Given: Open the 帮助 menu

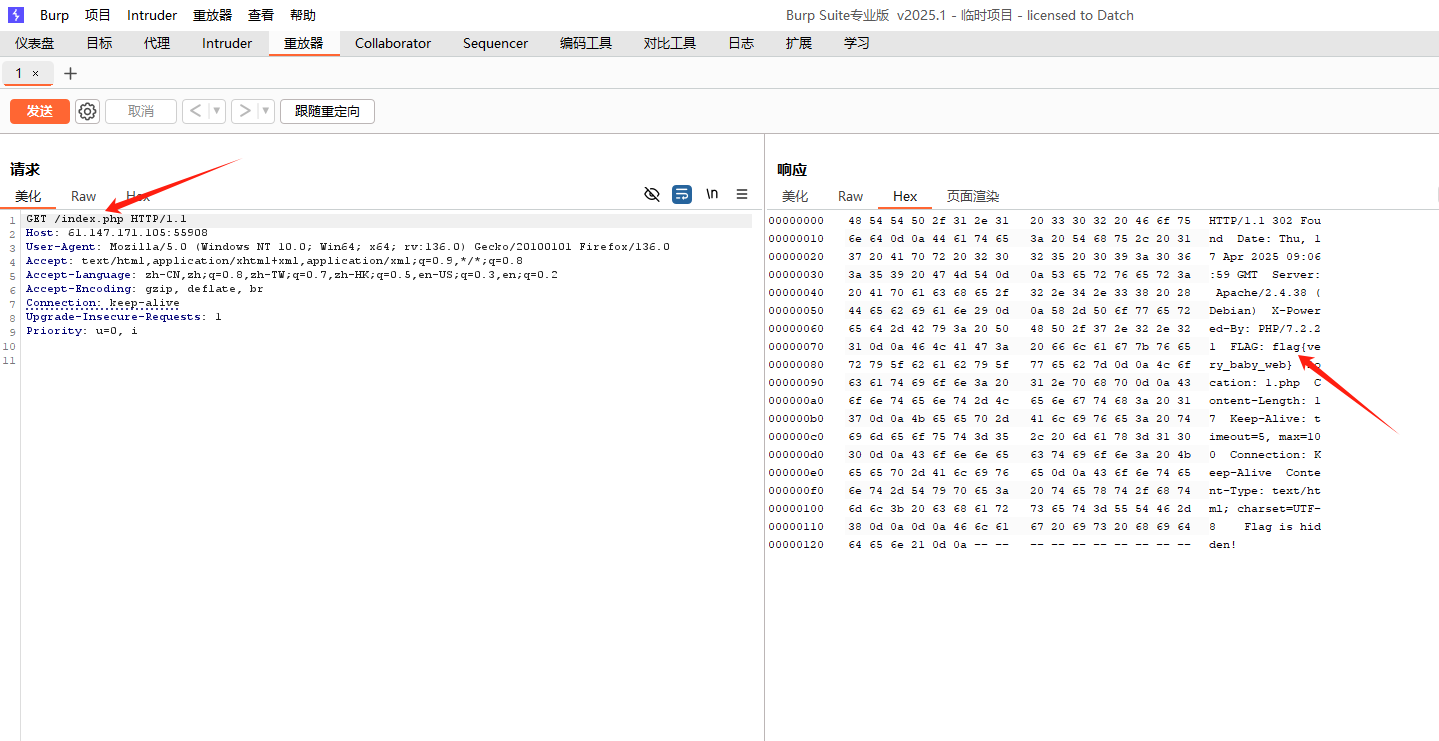Looking at the screenshot, I should point(302,15).
